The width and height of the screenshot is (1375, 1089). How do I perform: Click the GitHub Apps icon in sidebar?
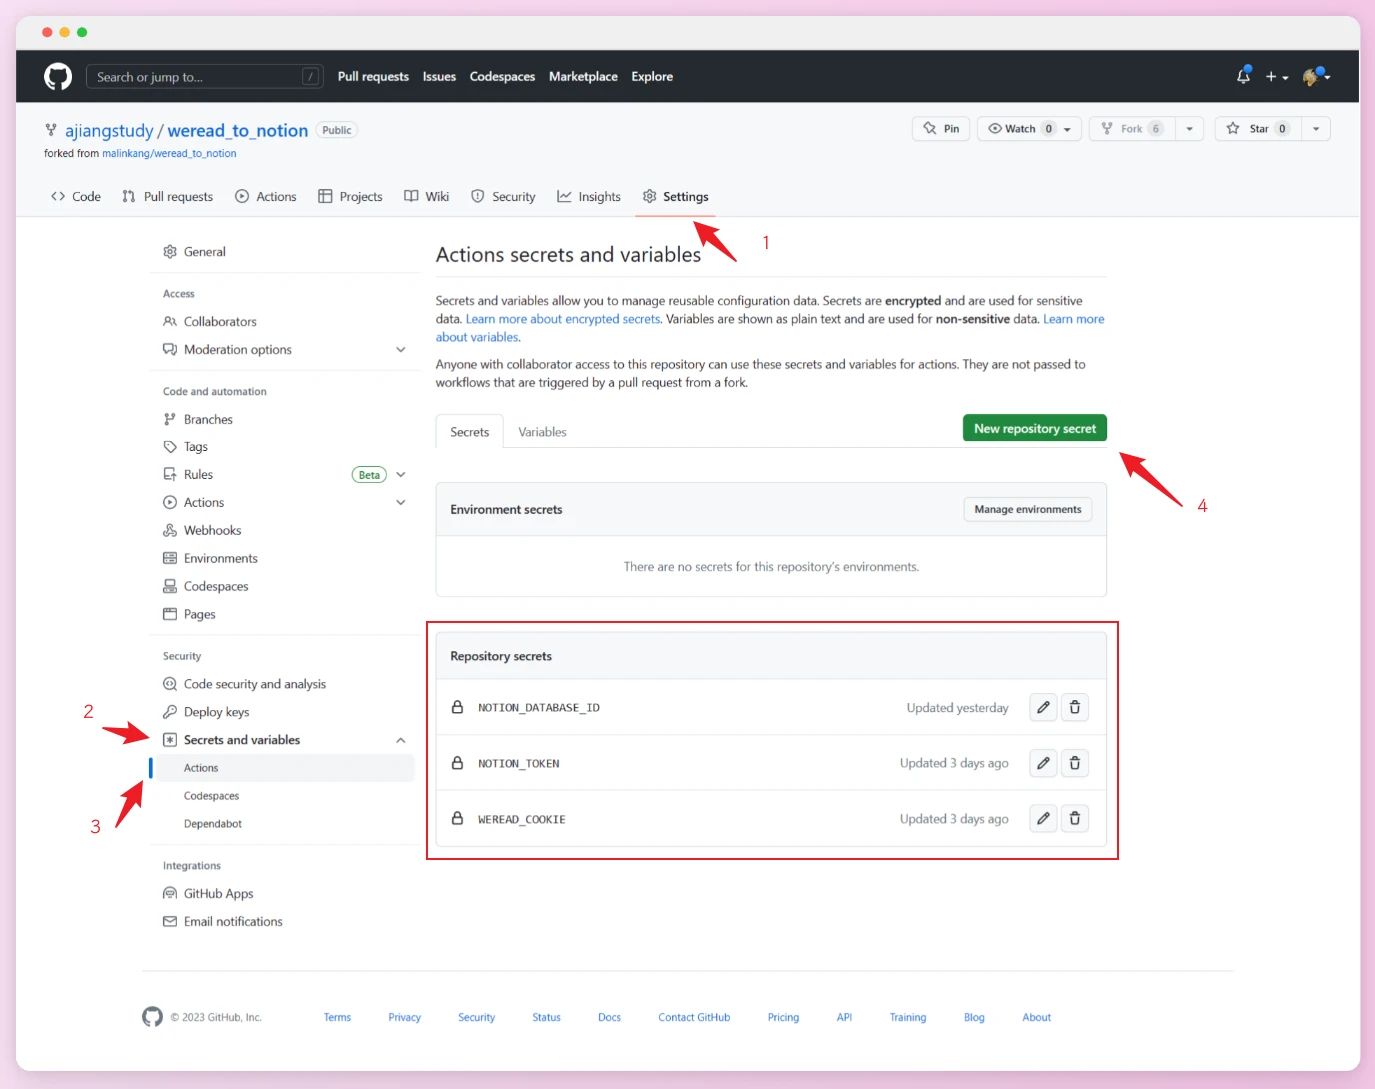tap(170, 894)
